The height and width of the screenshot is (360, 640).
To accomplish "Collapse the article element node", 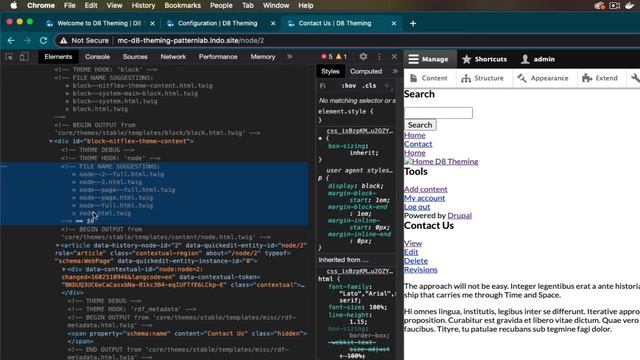I will point(58,245).
